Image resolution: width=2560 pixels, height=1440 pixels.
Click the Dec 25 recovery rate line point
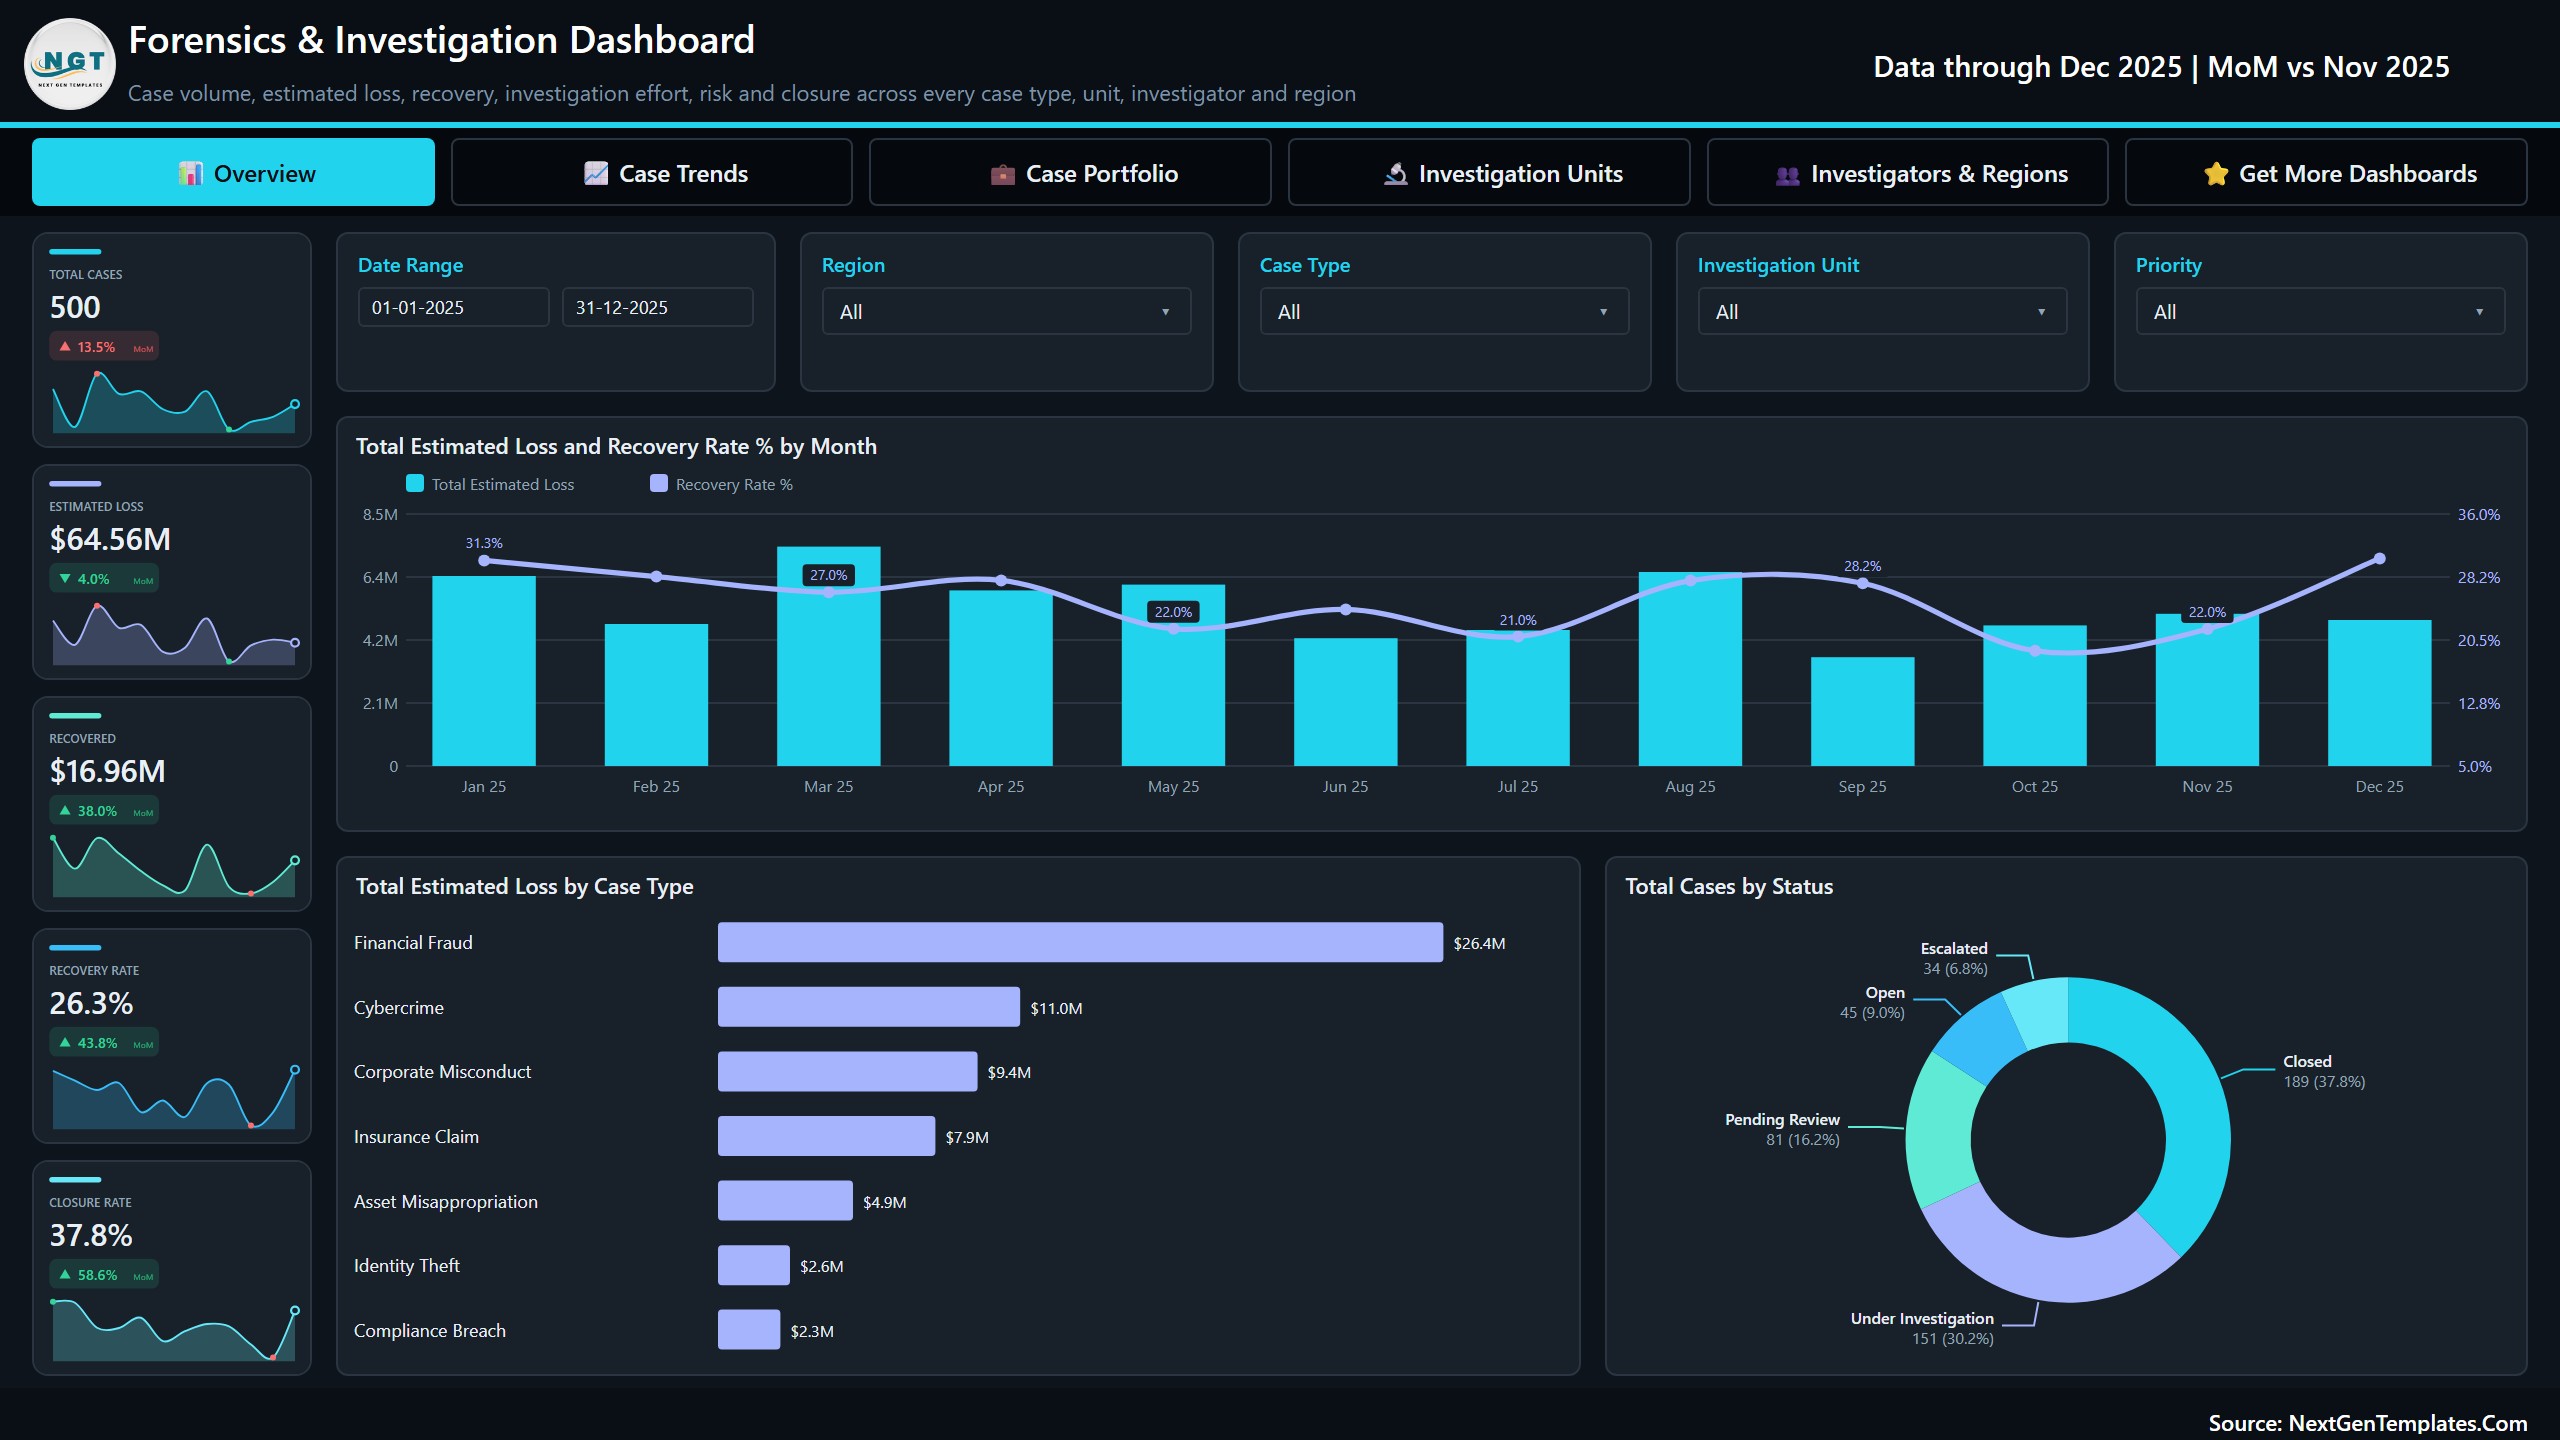pyautogui.click(x=2380, y=559)
